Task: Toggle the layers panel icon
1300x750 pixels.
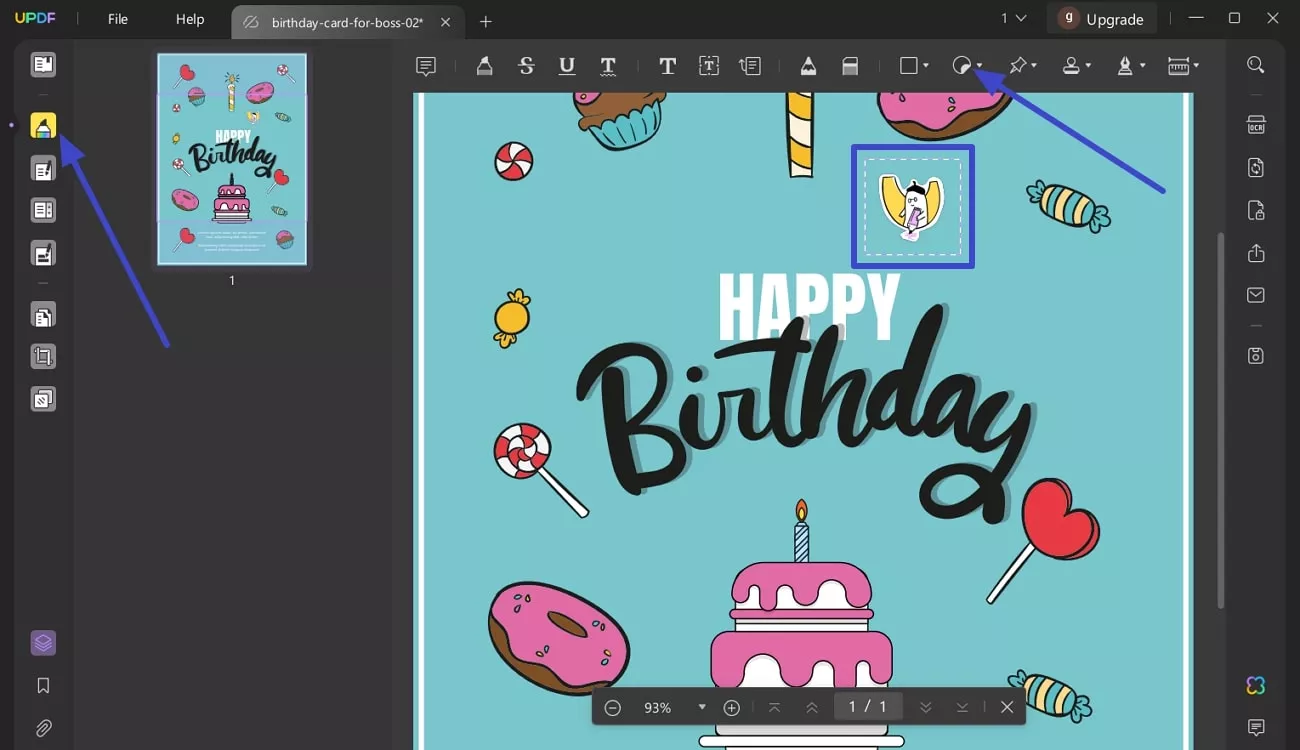Action: click(43, 643)
